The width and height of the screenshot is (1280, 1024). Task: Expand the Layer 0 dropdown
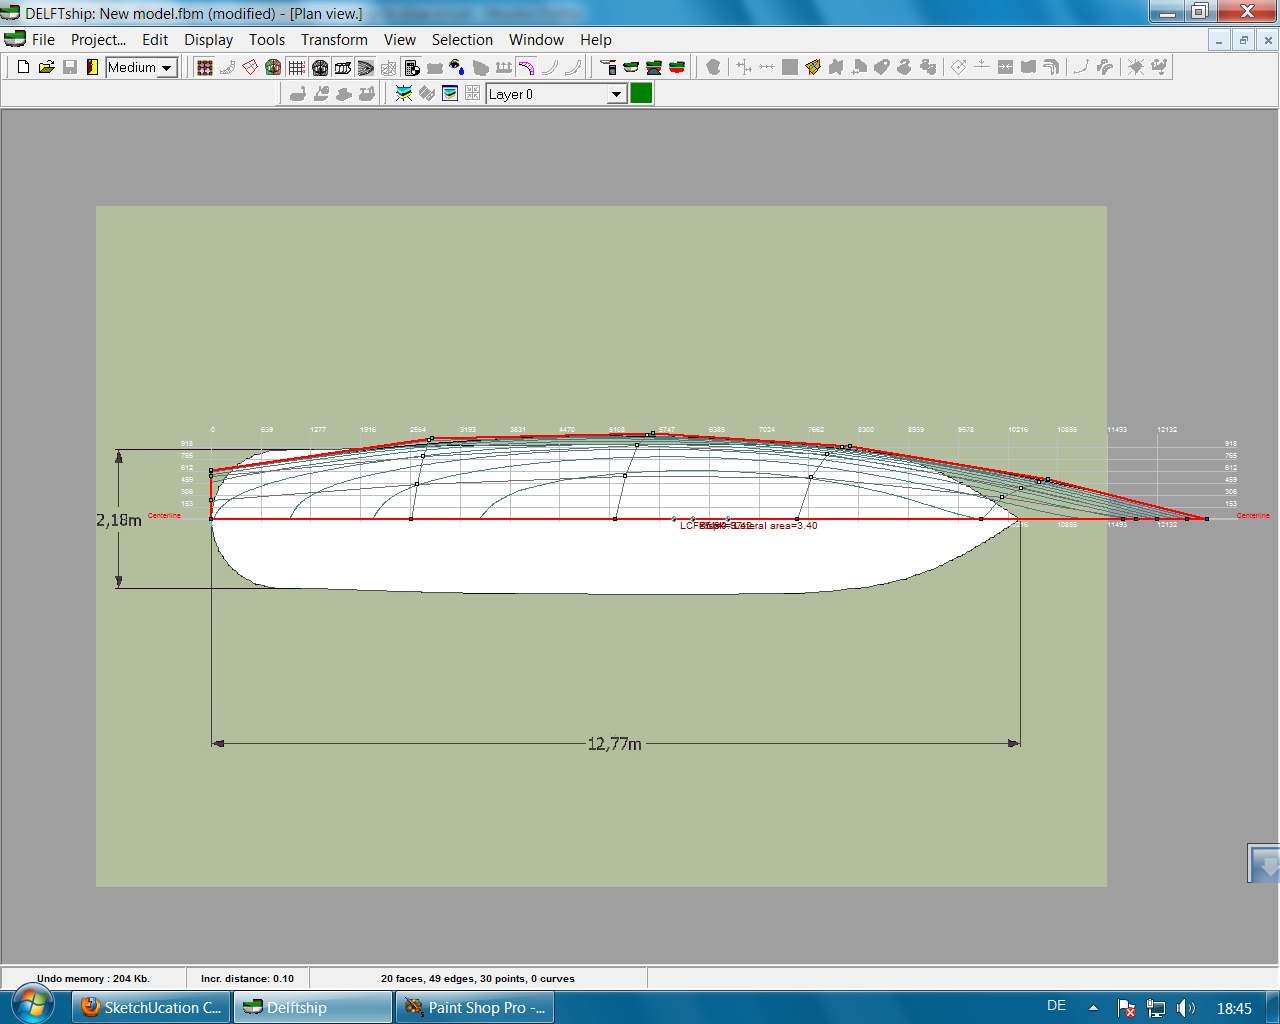pyautogui.click(x=617, y=94)
